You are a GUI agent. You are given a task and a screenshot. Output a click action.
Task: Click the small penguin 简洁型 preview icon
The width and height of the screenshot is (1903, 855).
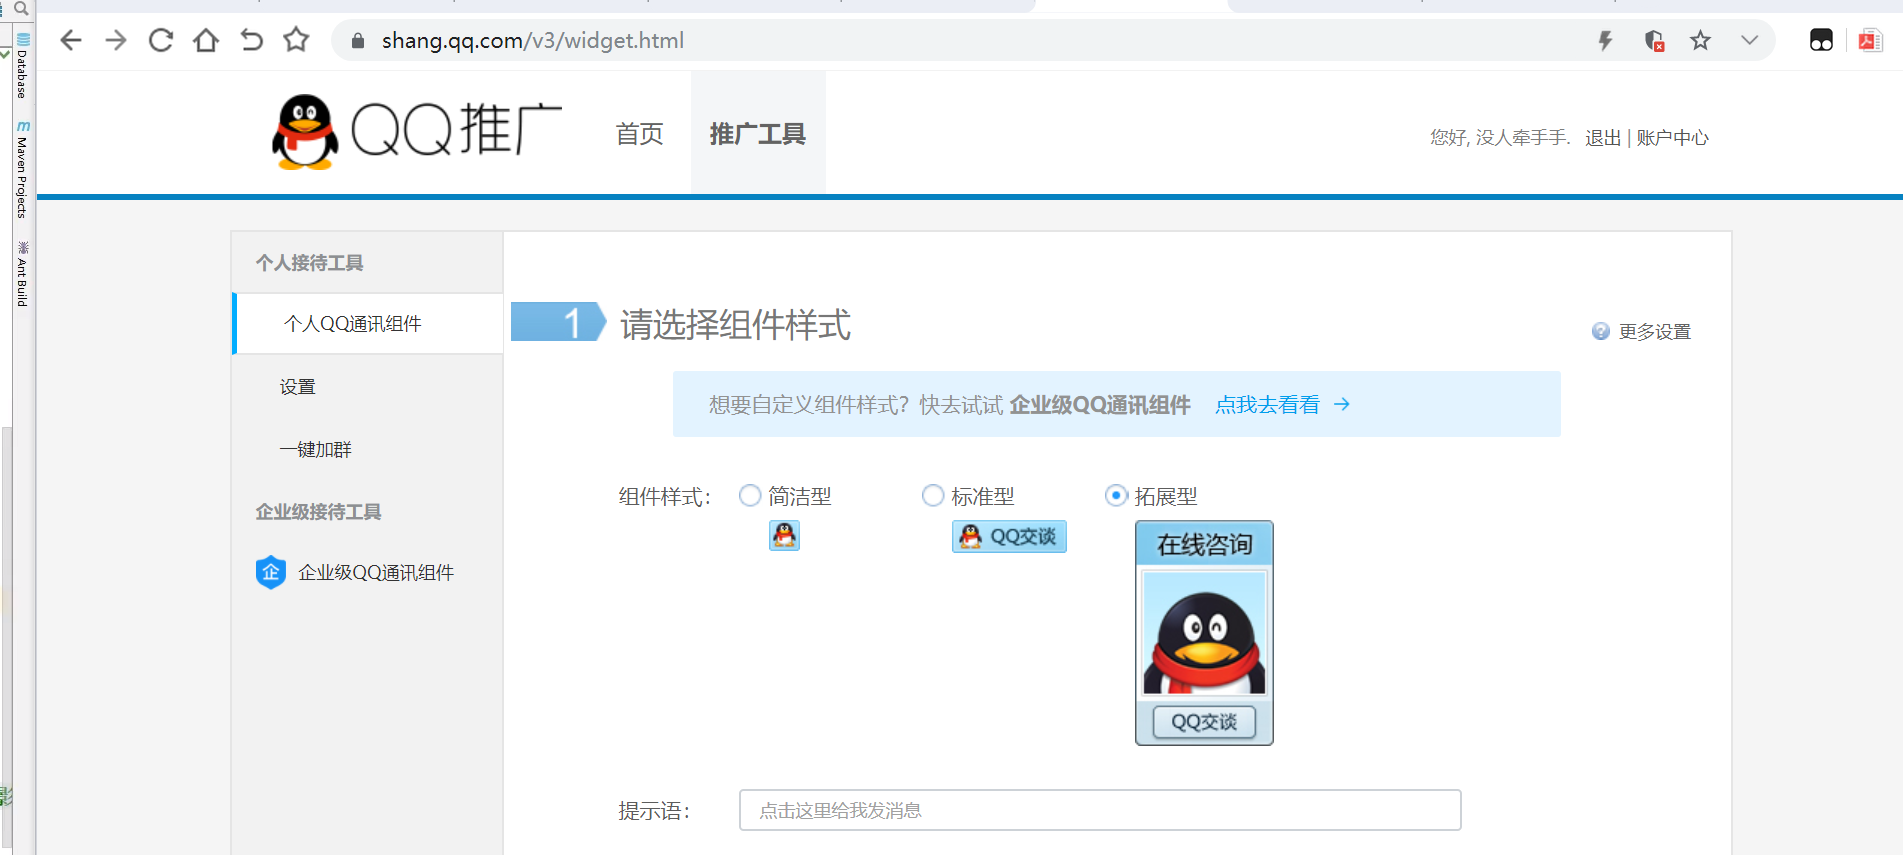point(784,536)
